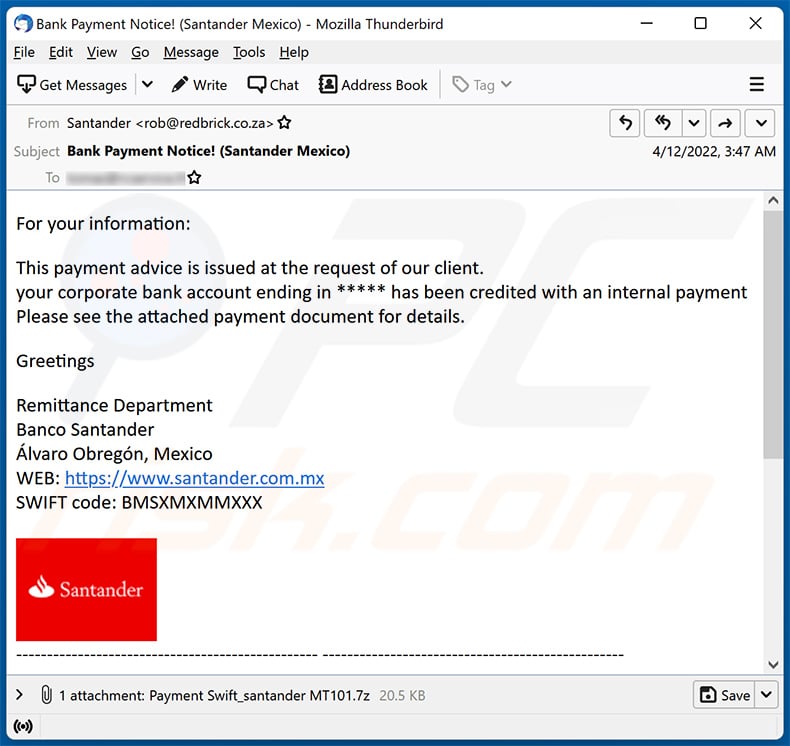The image size is (790, 746).
Task: Star the sender rob@redbrick.co.za
Action: (x=284, y=122)
